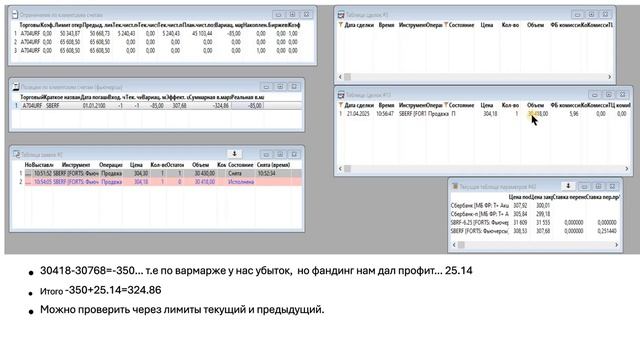Close the Текущая таблица параметров window
The width and height of the screenshot is (640, 360).
point(612,186)
